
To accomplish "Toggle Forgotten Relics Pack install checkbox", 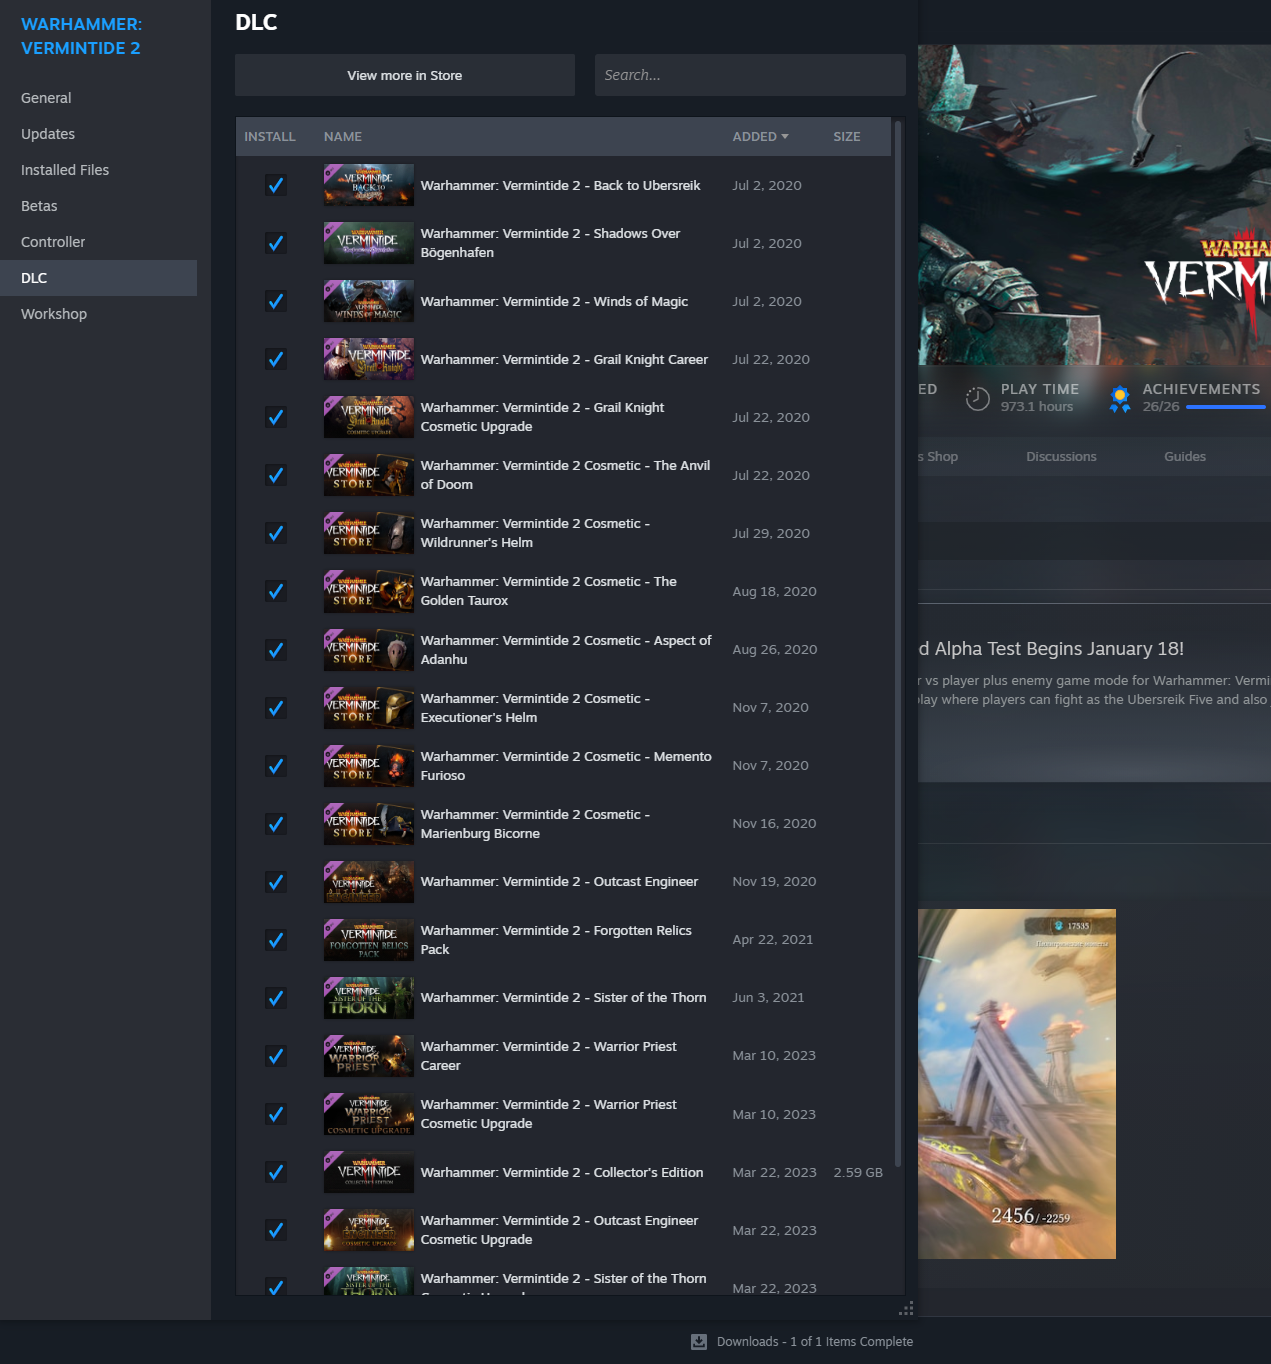I will (x=276, y=940).
